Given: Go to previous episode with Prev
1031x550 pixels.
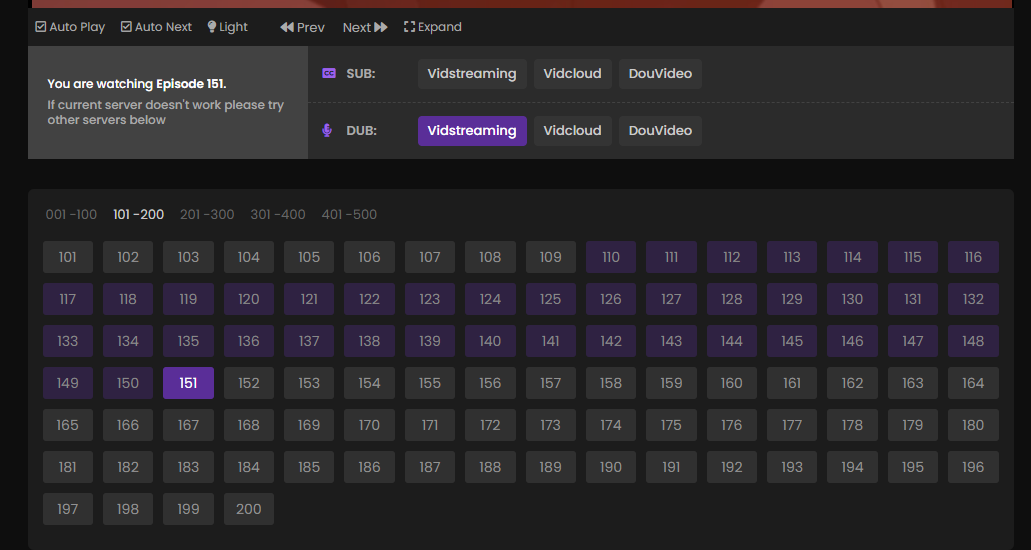Looking at the screenshot, I should click(x=302, y=27).
